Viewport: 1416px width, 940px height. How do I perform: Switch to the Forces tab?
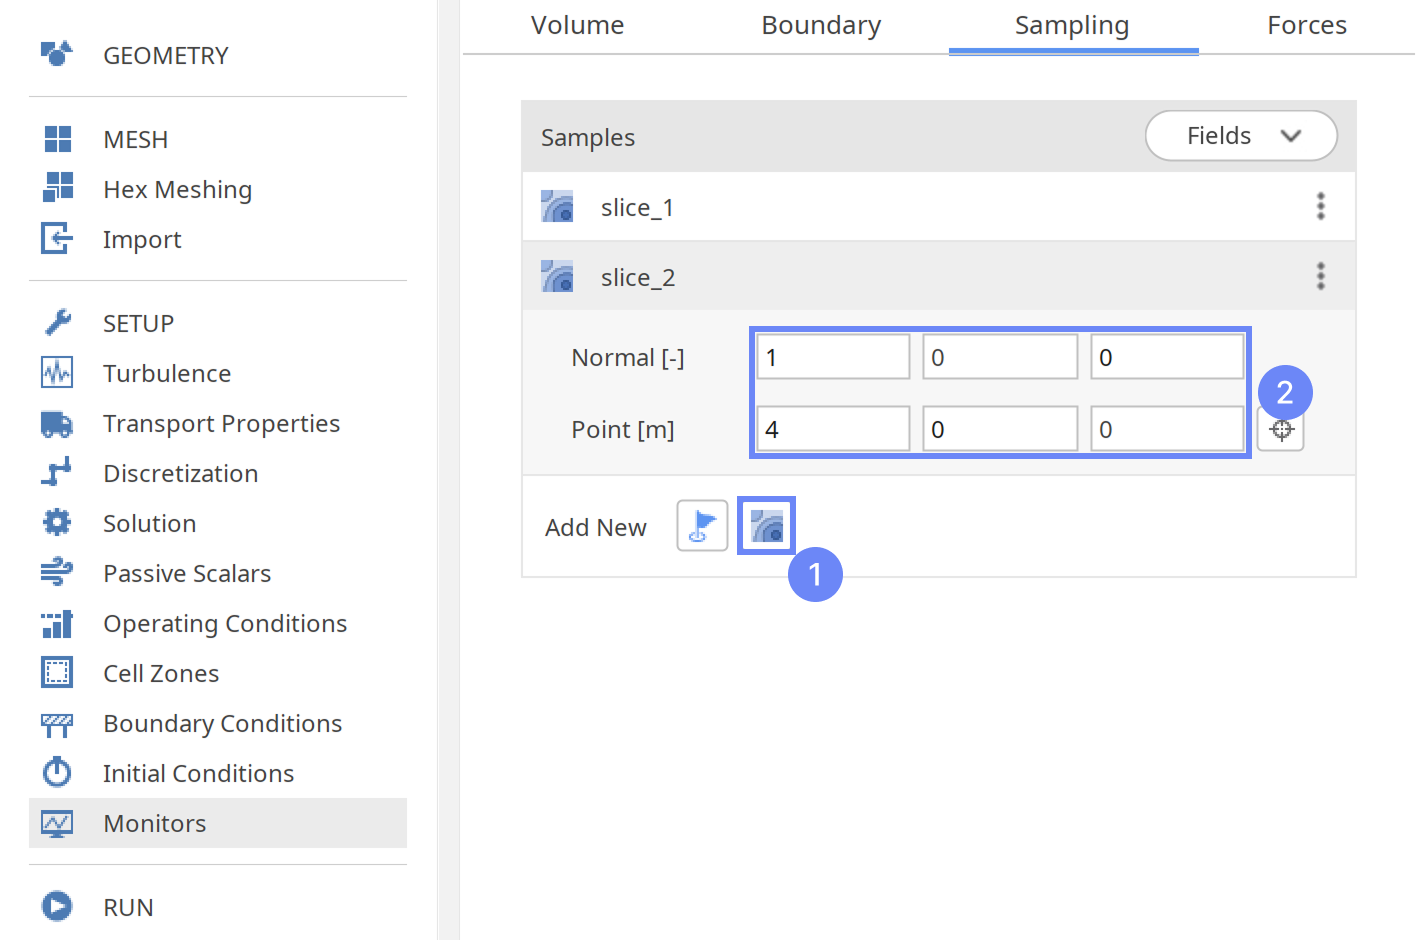[x=1306, y=26]
